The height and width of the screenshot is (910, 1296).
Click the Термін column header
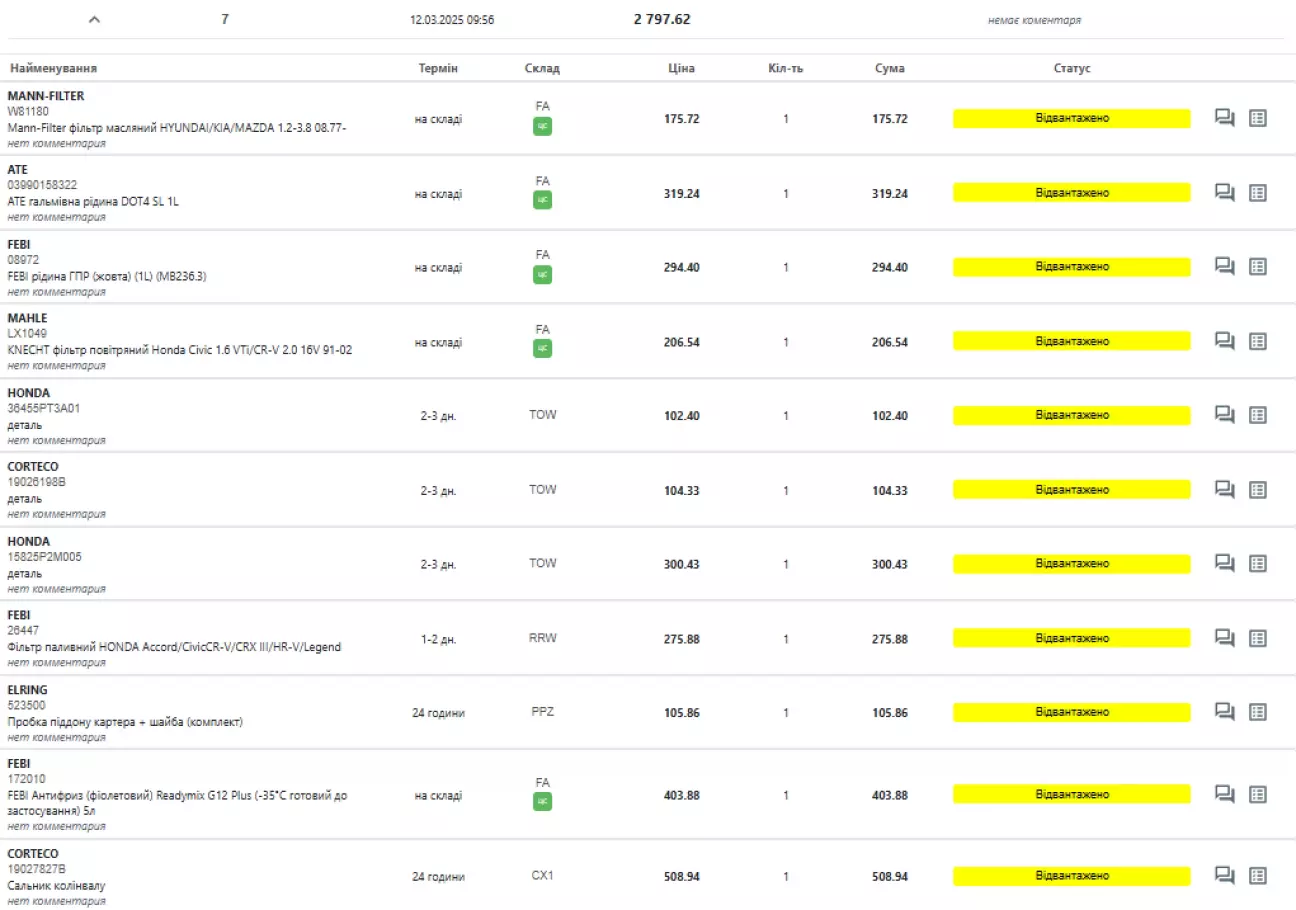point(439,68)
